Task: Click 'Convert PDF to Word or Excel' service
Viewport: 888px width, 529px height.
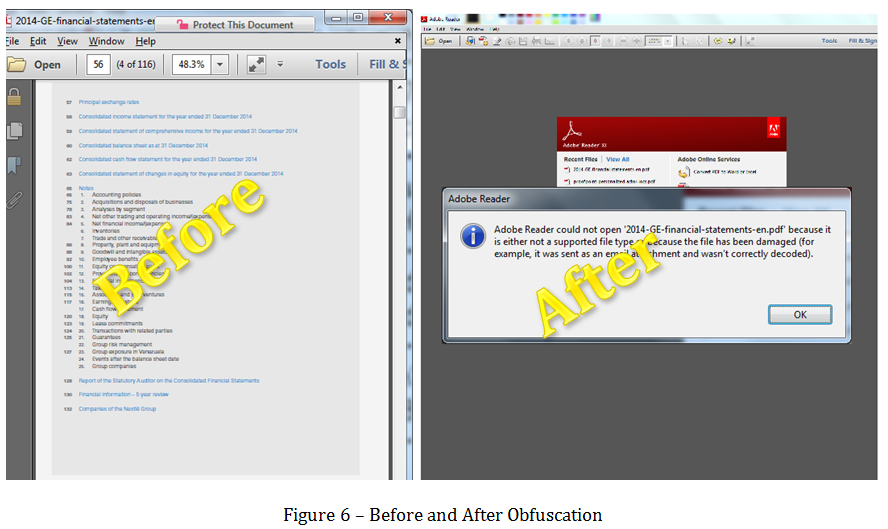Action: [x=724, y=172]
